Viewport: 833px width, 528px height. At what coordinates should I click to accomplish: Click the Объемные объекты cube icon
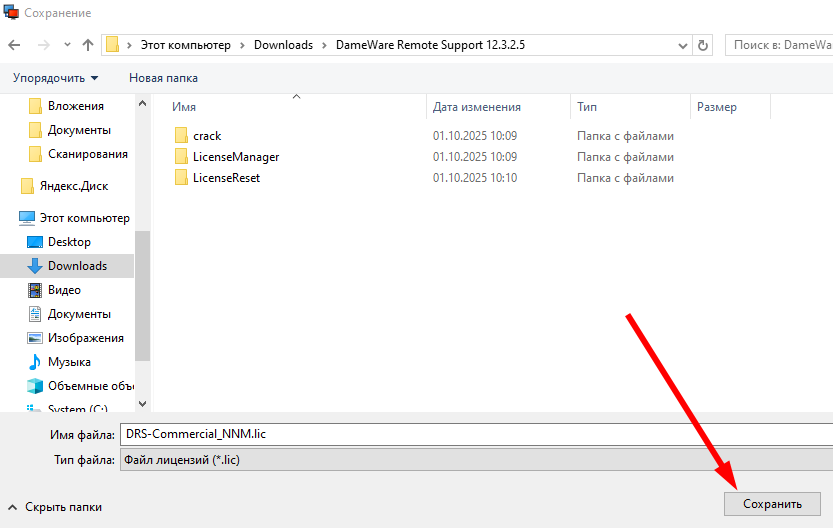pyautogui.click(x=35, y=386)
